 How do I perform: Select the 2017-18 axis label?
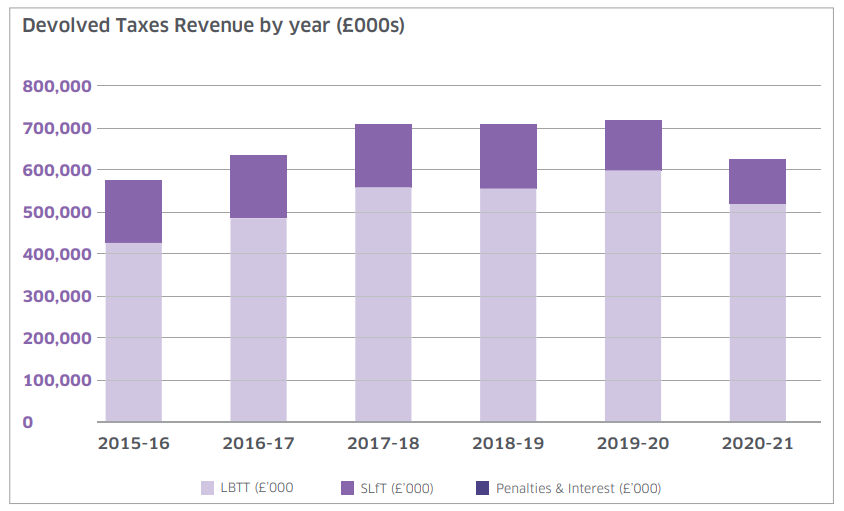[383, 444]
